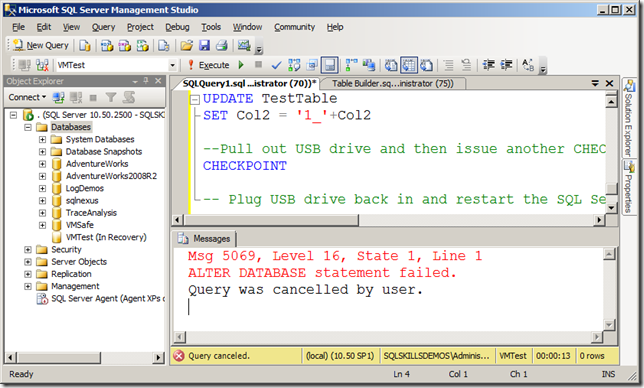Viewport: 644px width, 388px height.
Task: Open the Activity Monitor icon
Action: pos(244,45)
